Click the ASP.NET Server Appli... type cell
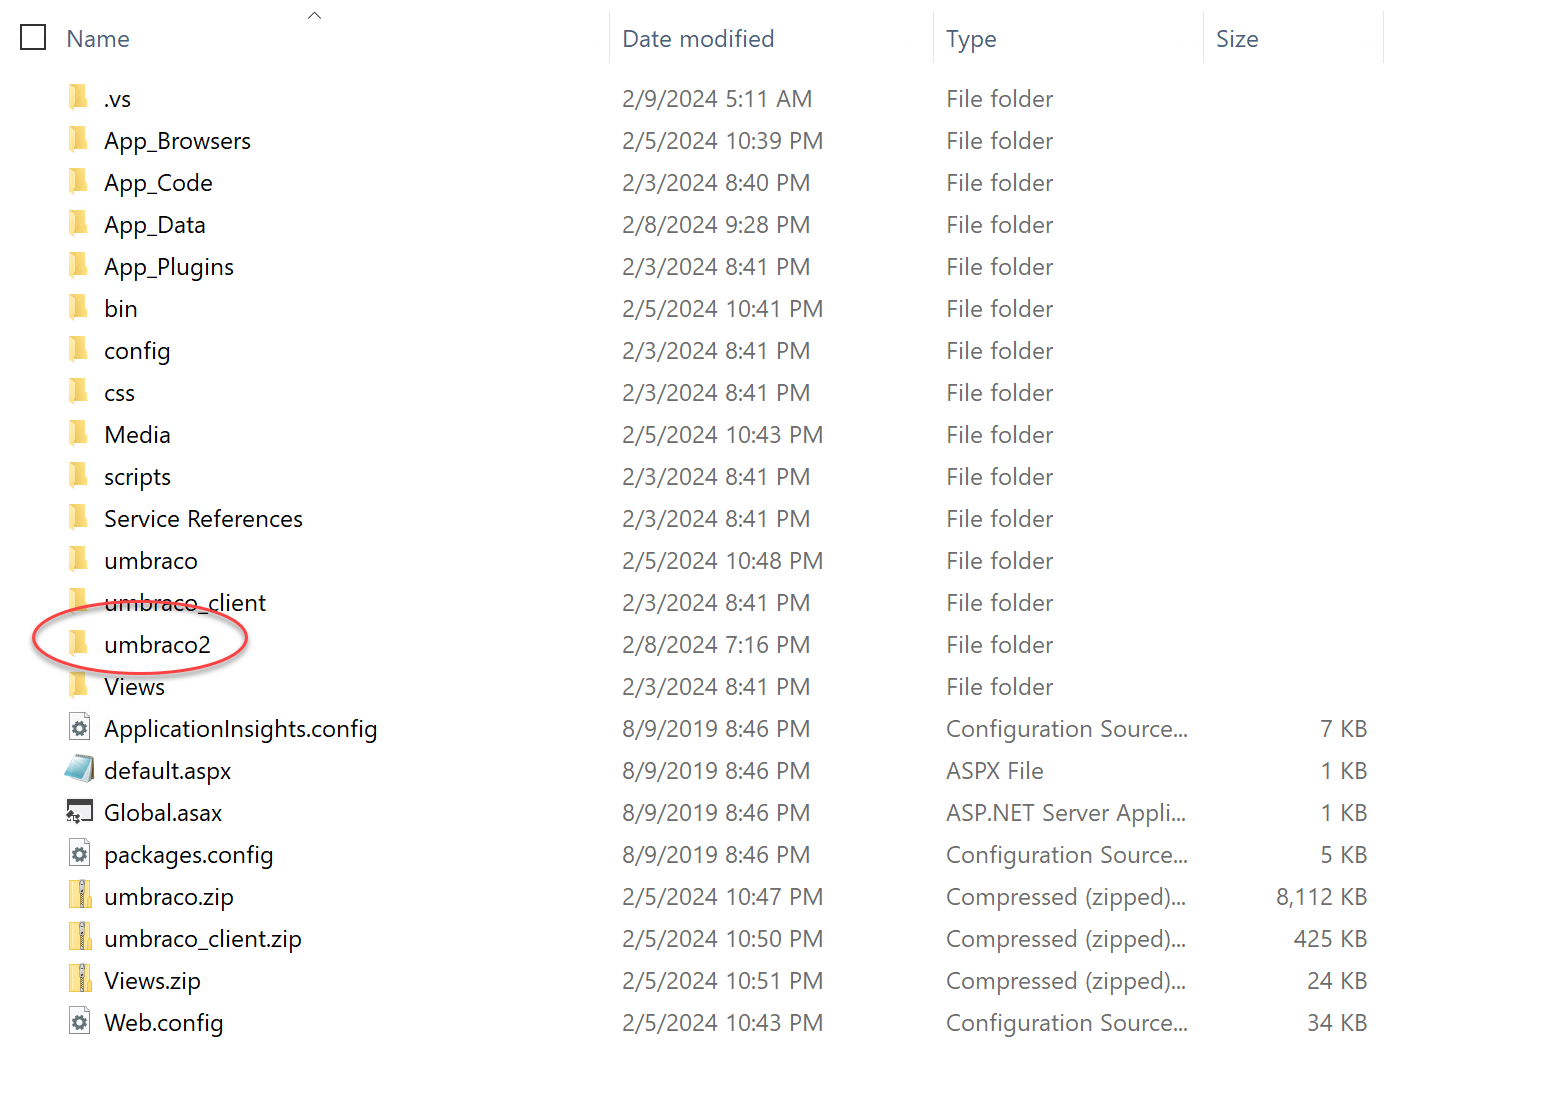1548x1097 pixels. (1066, 813)
